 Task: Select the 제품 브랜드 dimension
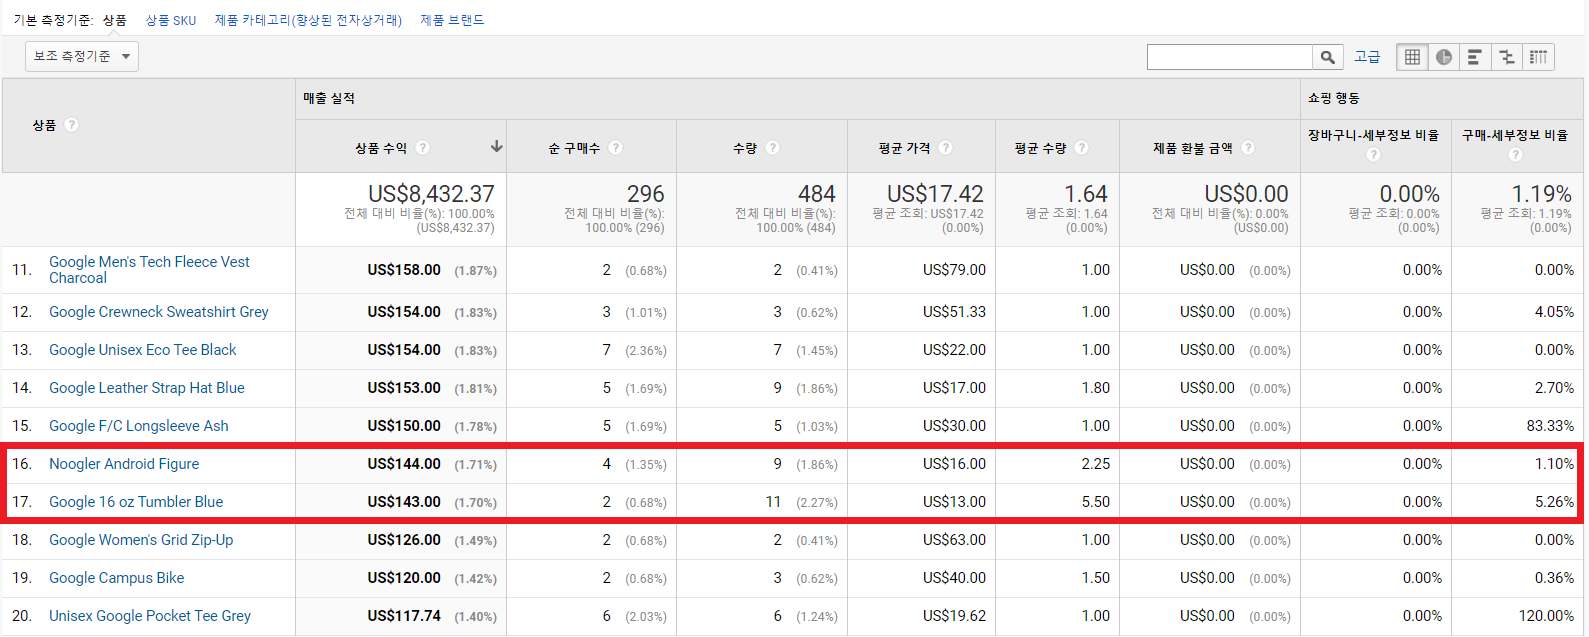click(452, 20)
